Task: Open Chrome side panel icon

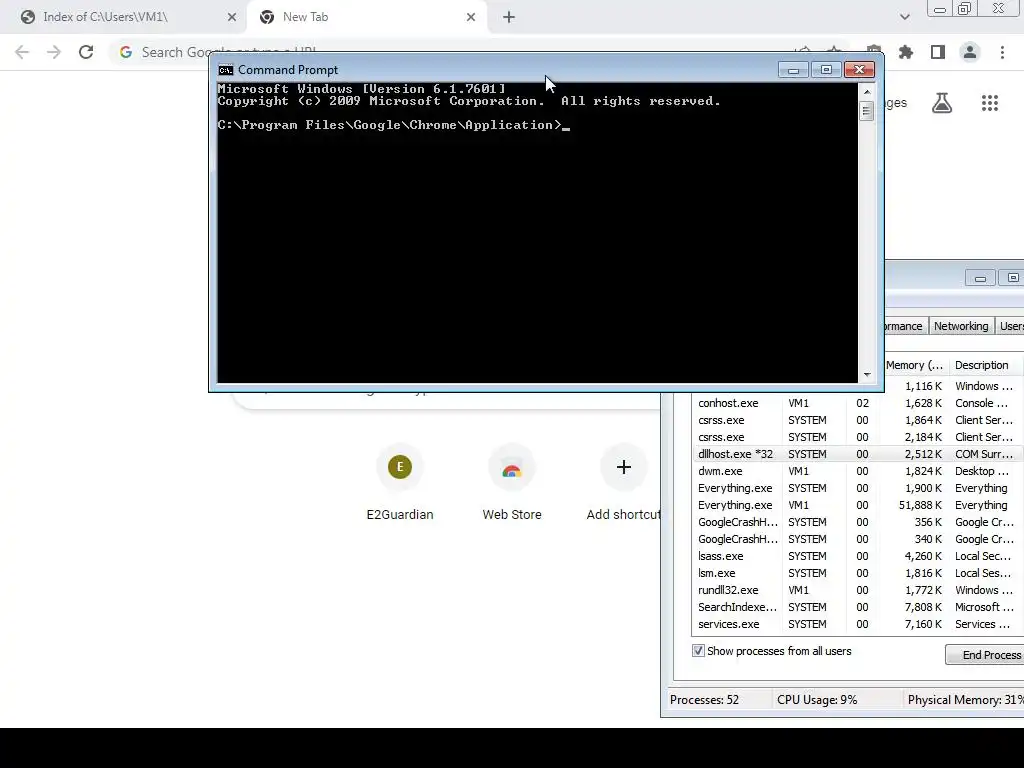Action: [x=938, y=52]
